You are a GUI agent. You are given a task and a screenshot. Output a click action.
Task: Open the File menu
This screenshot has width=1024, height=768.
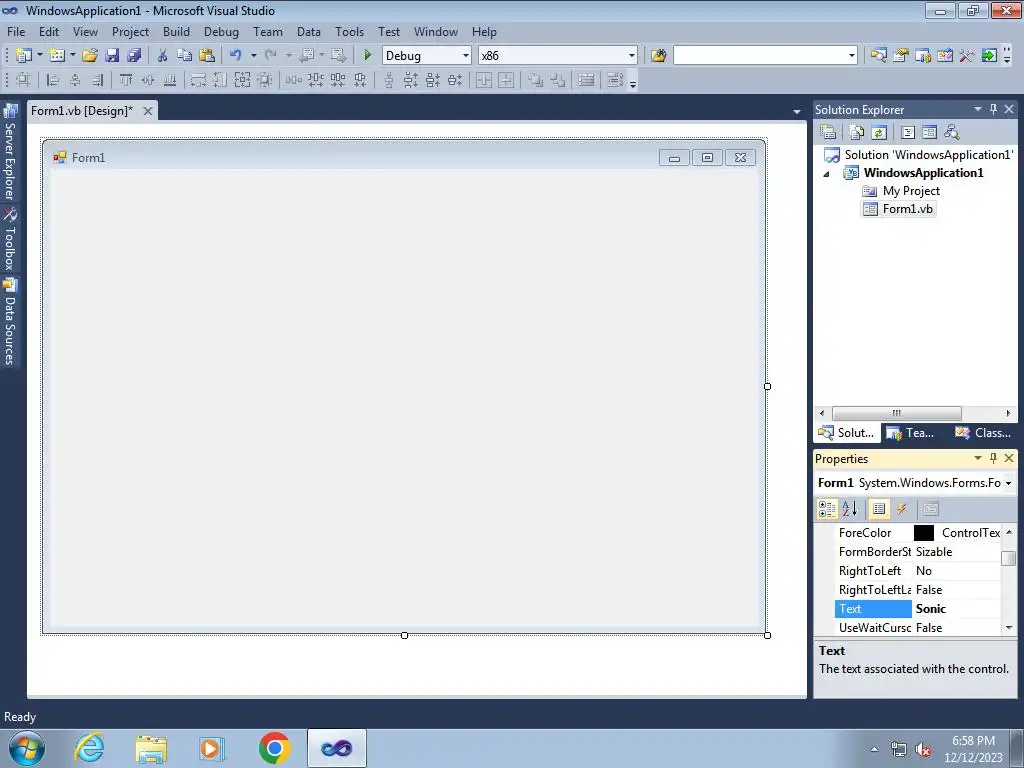pyautogui.click(x=16, y=31)
